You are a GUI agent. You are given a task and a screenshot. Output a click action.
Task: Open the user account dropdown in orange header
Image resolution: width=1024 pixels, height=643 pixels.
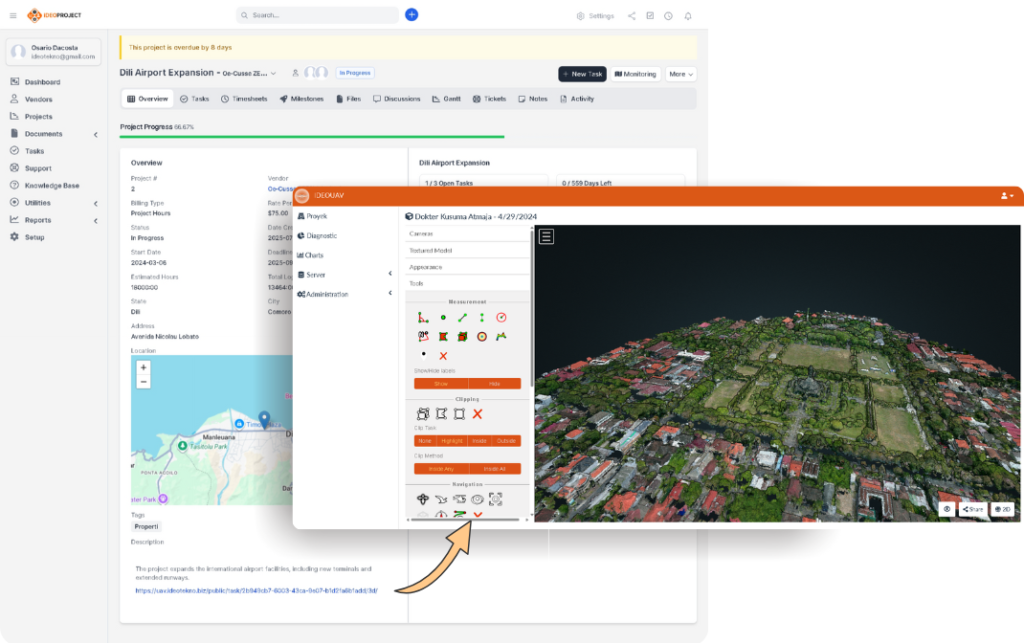1007,196
